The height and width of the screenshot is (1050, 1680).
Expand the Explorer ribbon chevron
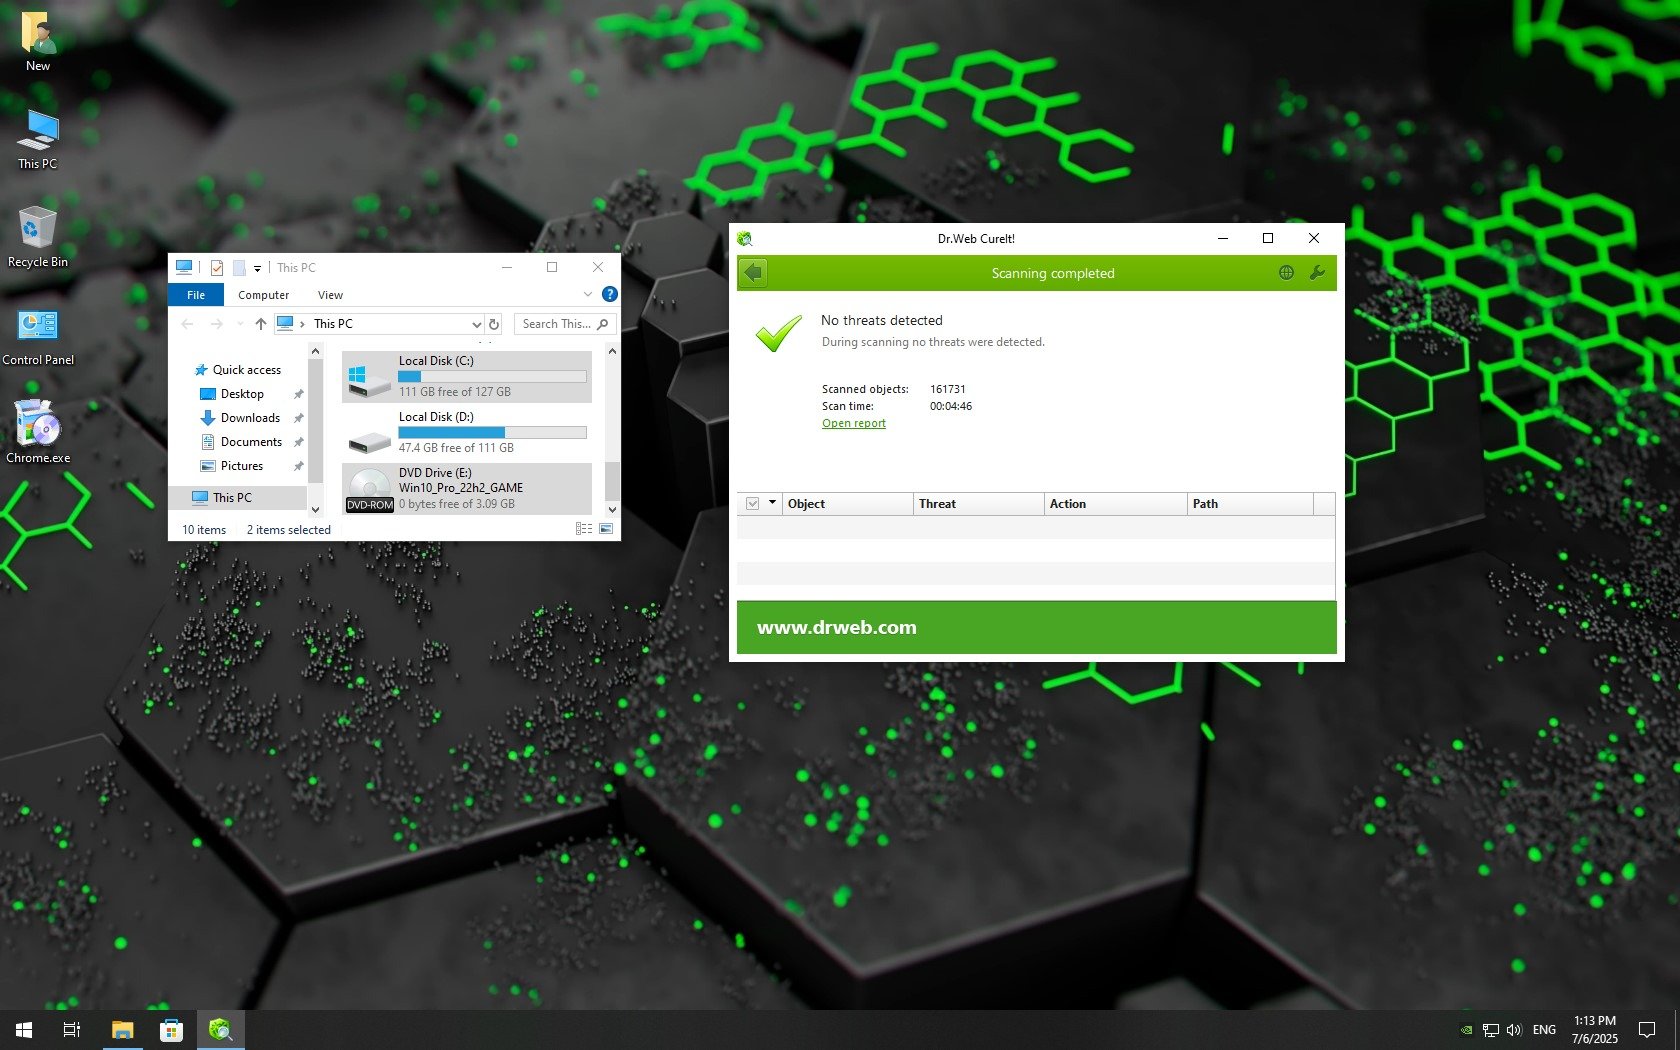(x=588, y=295)
